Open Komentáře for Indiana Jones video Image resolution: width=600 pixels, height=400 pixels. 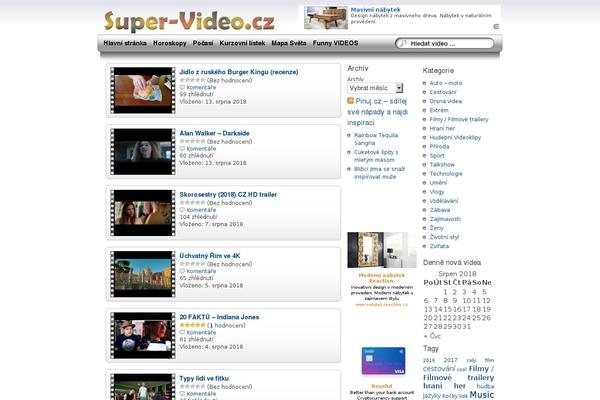[x=201, y=332]
